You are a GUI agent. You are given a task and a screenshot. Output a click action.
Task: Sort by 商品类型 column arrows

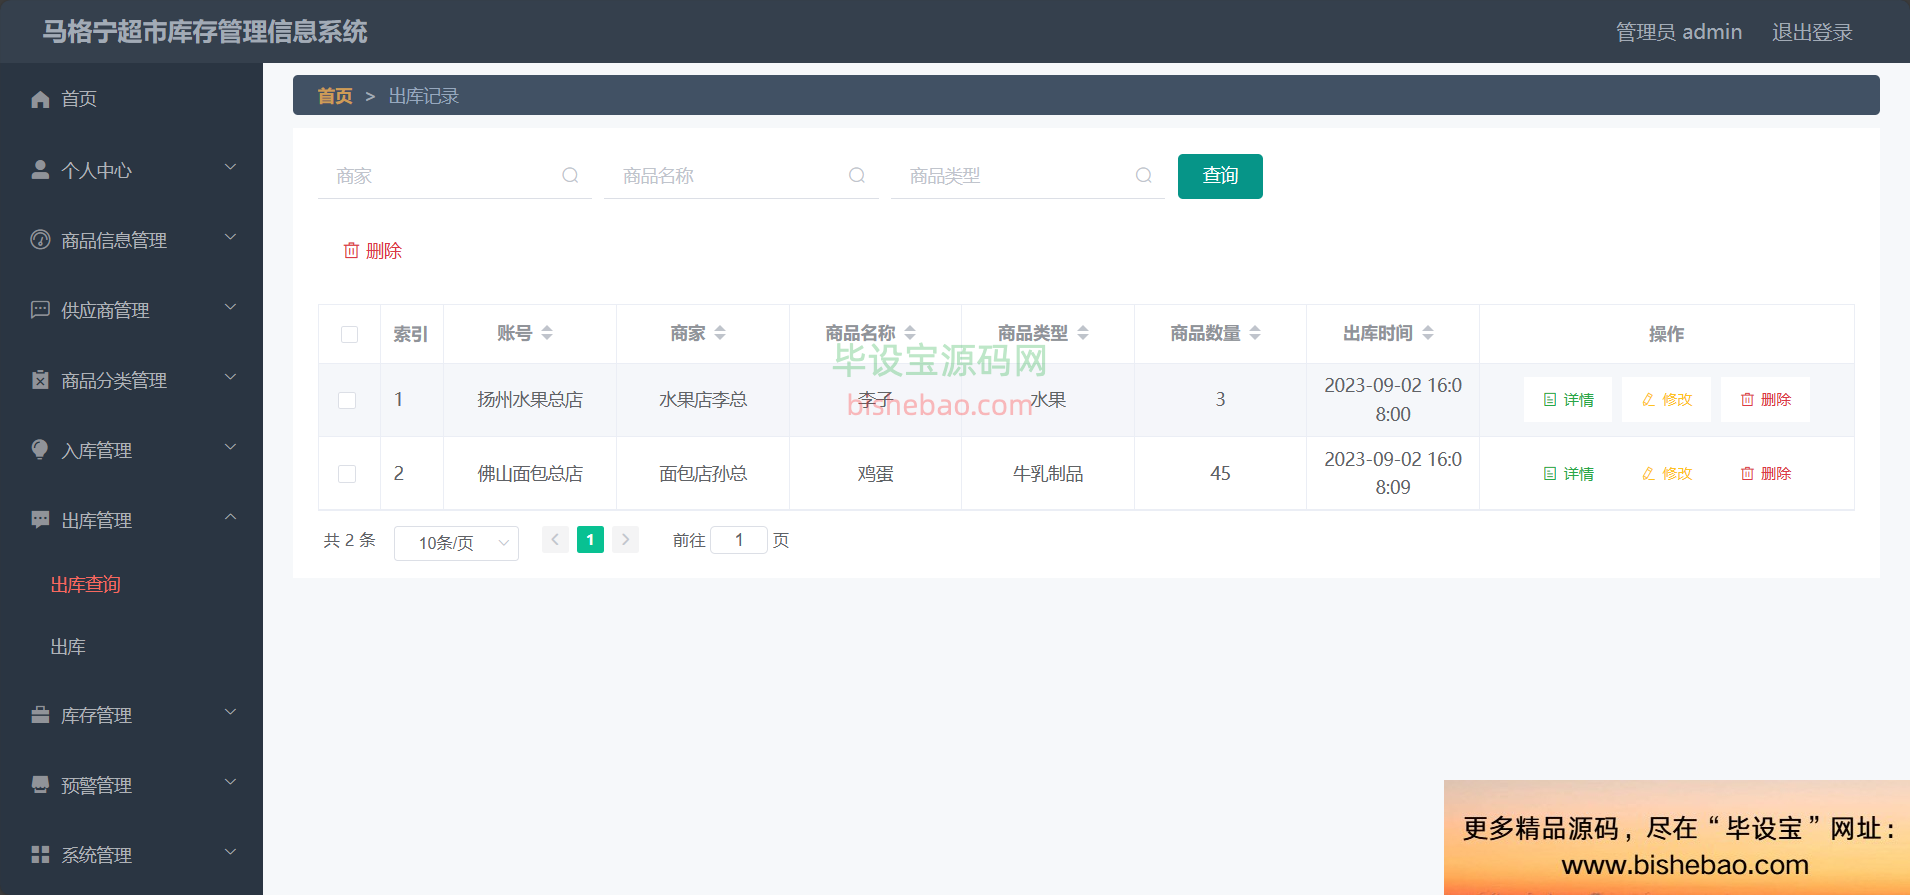1083,333
